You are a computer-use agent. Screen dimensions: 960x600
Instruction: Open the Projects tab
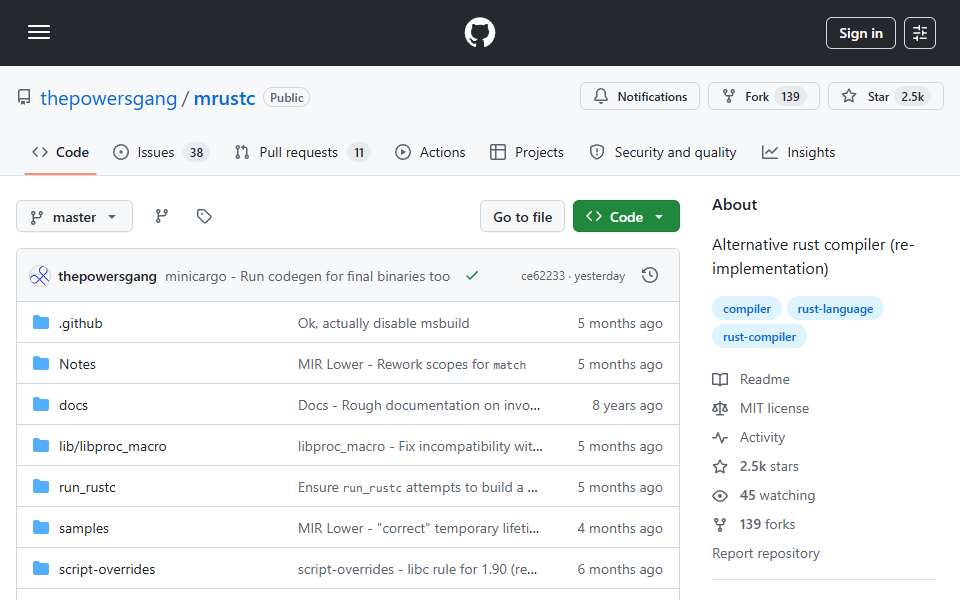[x=527, y=152]
